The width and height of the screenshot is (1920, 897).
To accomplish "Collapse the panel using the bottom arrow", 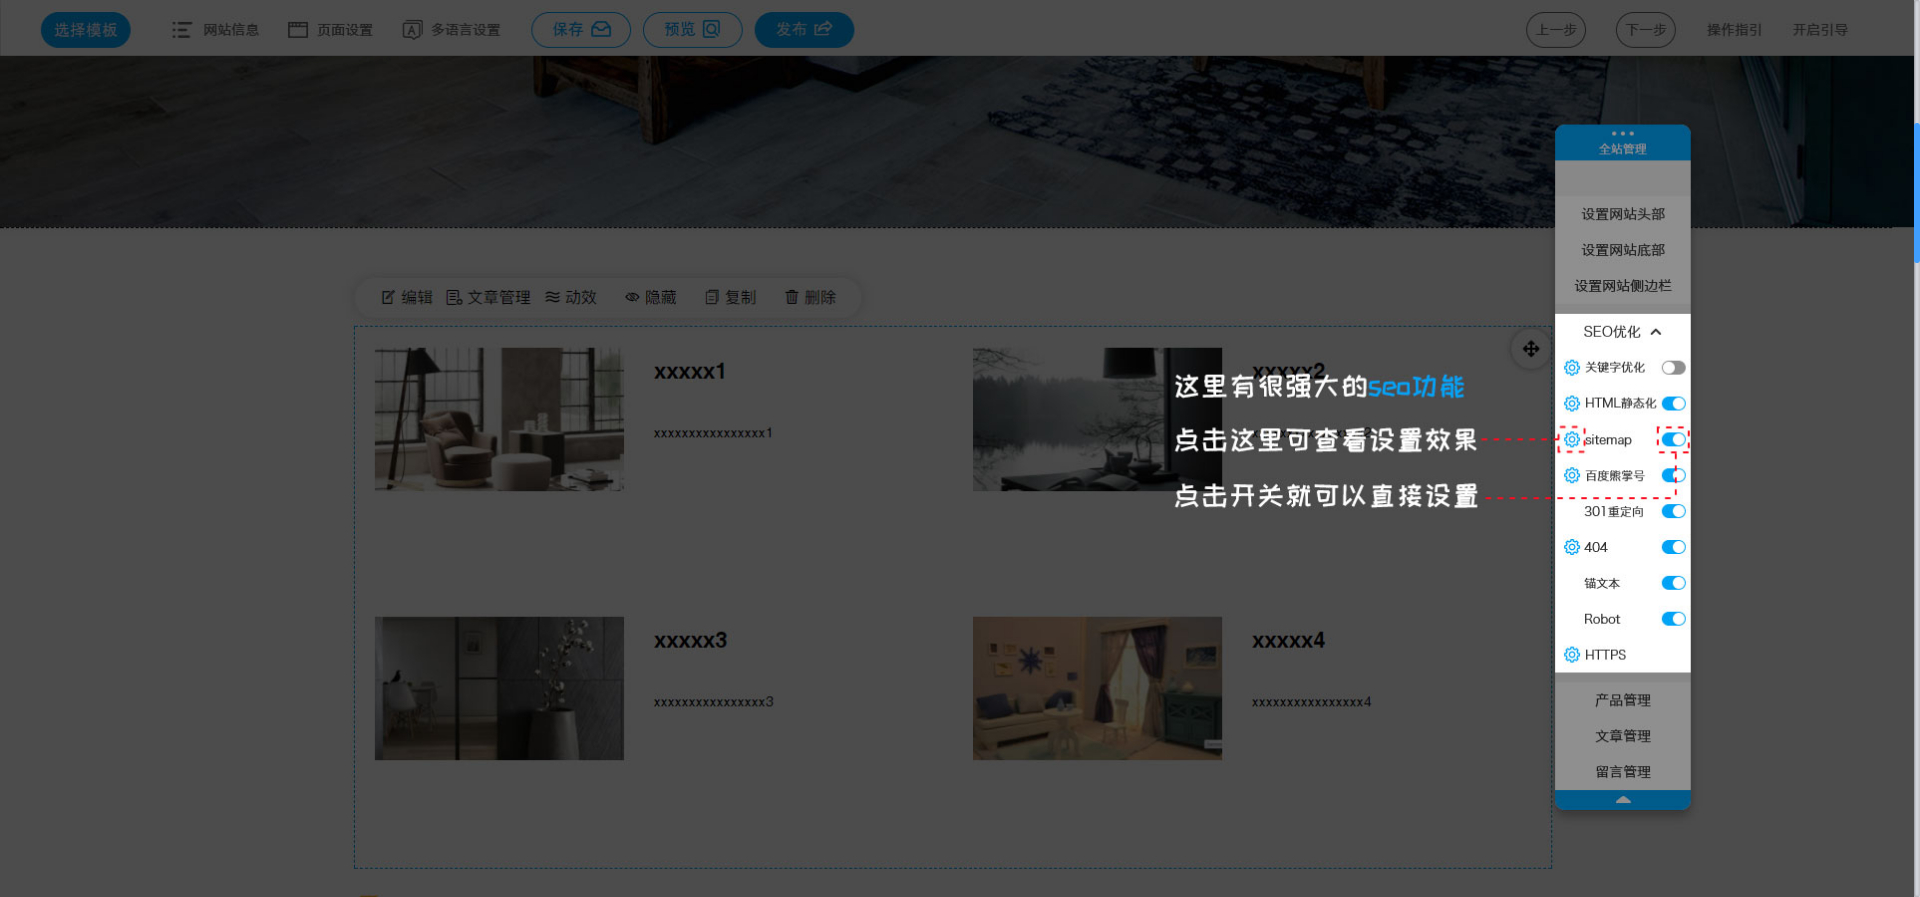I will [x=1622, y=800].
